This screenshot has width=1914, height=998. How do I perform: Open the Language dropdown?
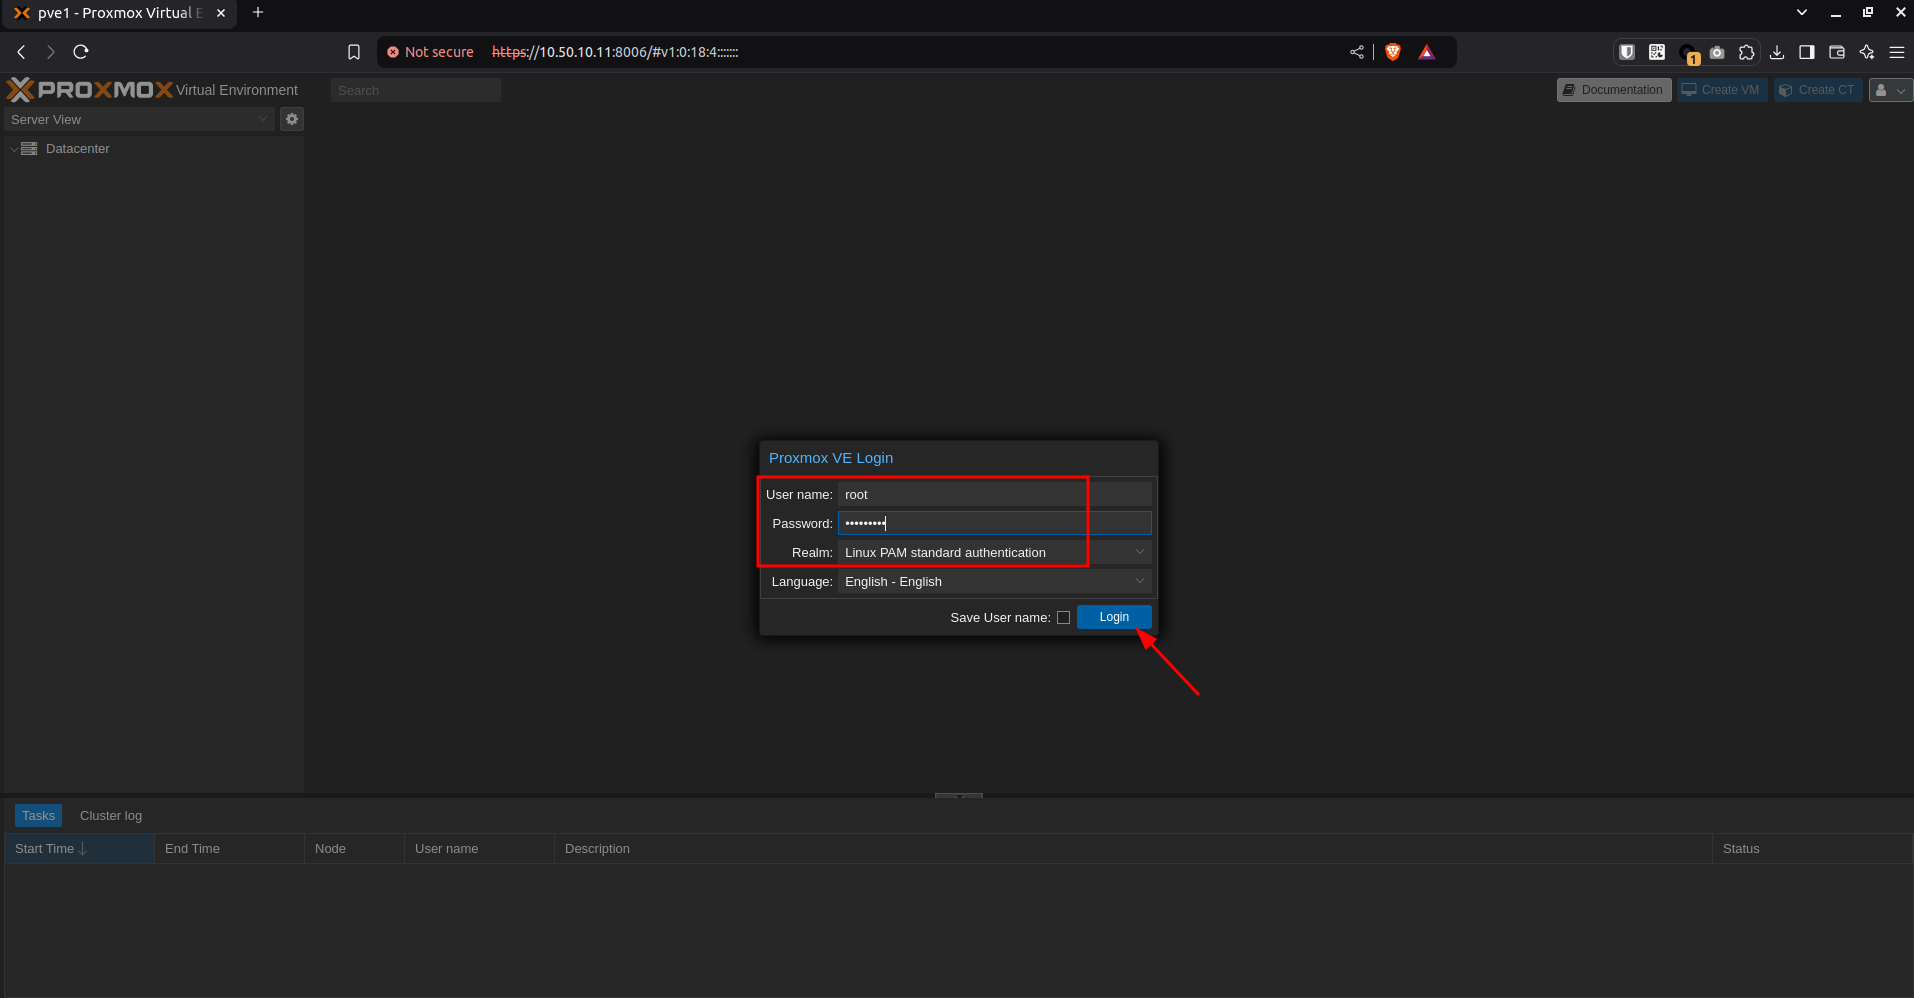click(x=1139, y=581)
